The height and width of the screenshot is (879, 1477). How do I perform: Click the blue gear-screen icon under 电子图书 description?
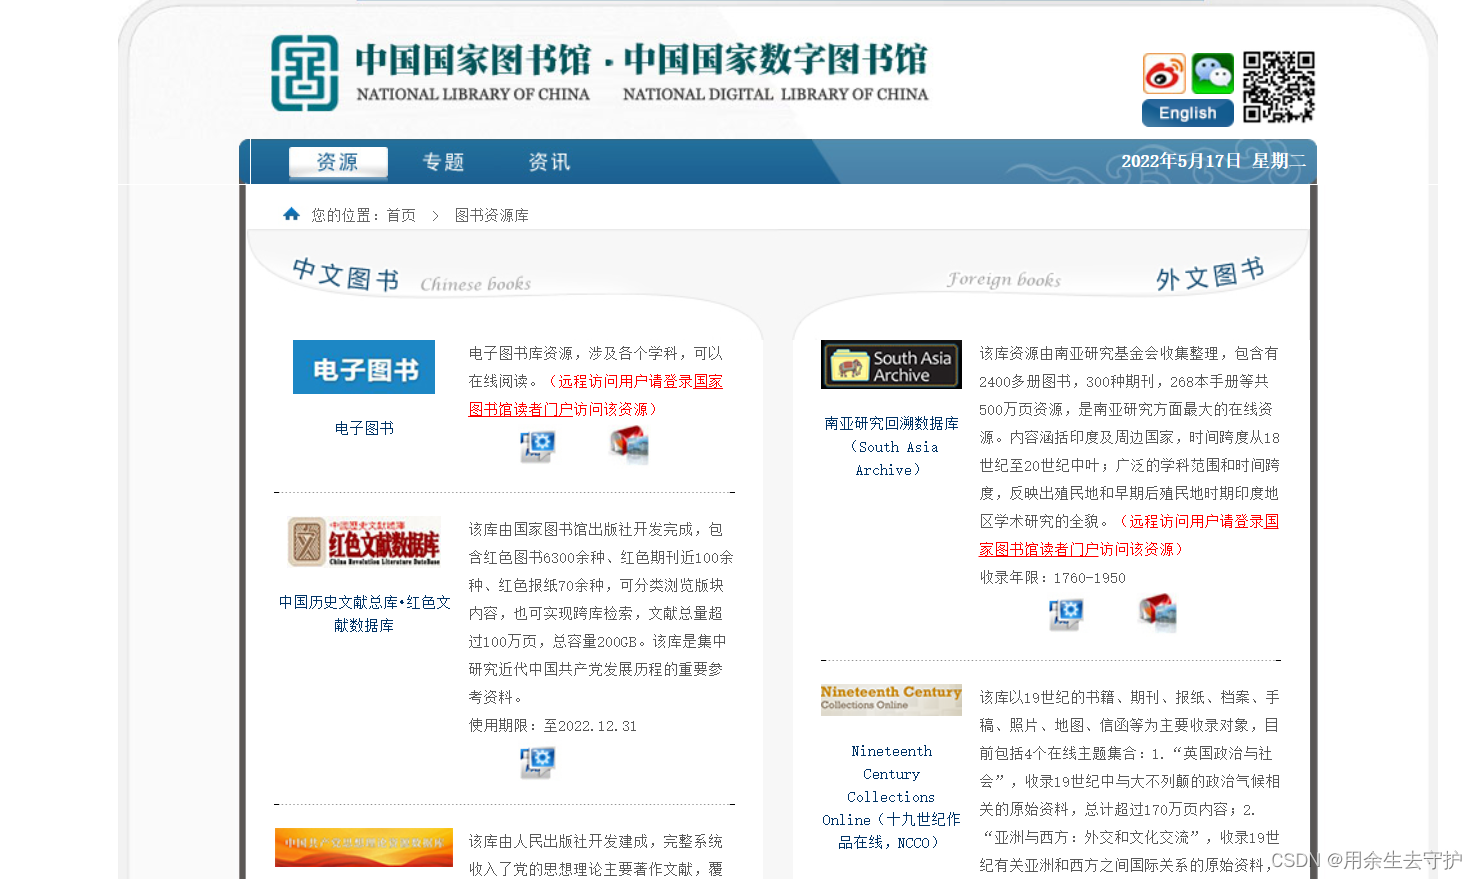(538, 446)
